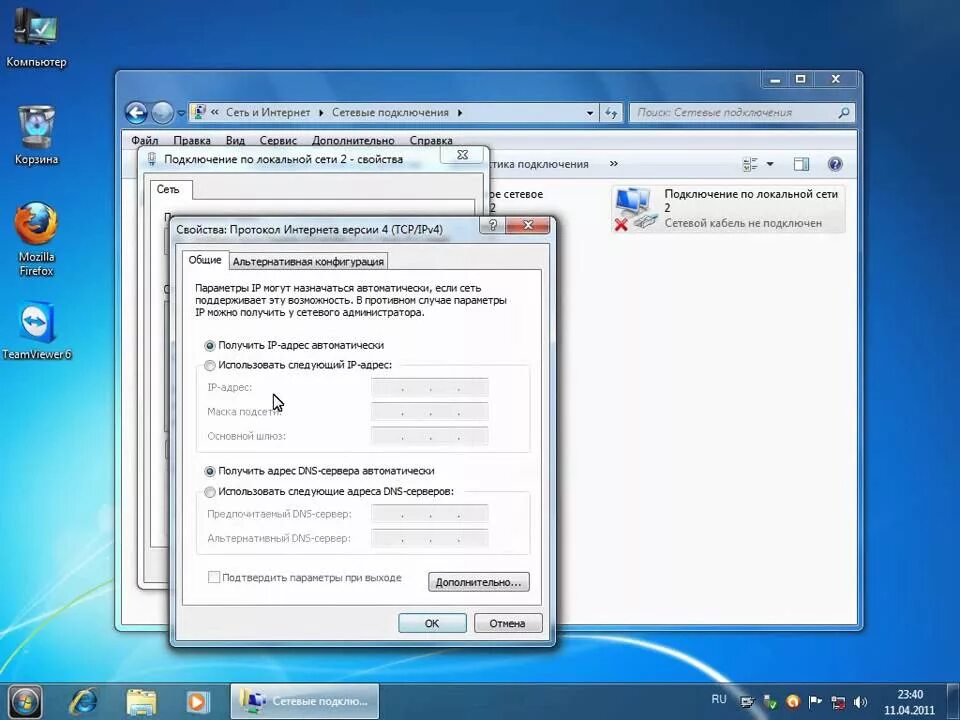Click the Help question mark icon in Explorer toolbar

click(835, 164)
